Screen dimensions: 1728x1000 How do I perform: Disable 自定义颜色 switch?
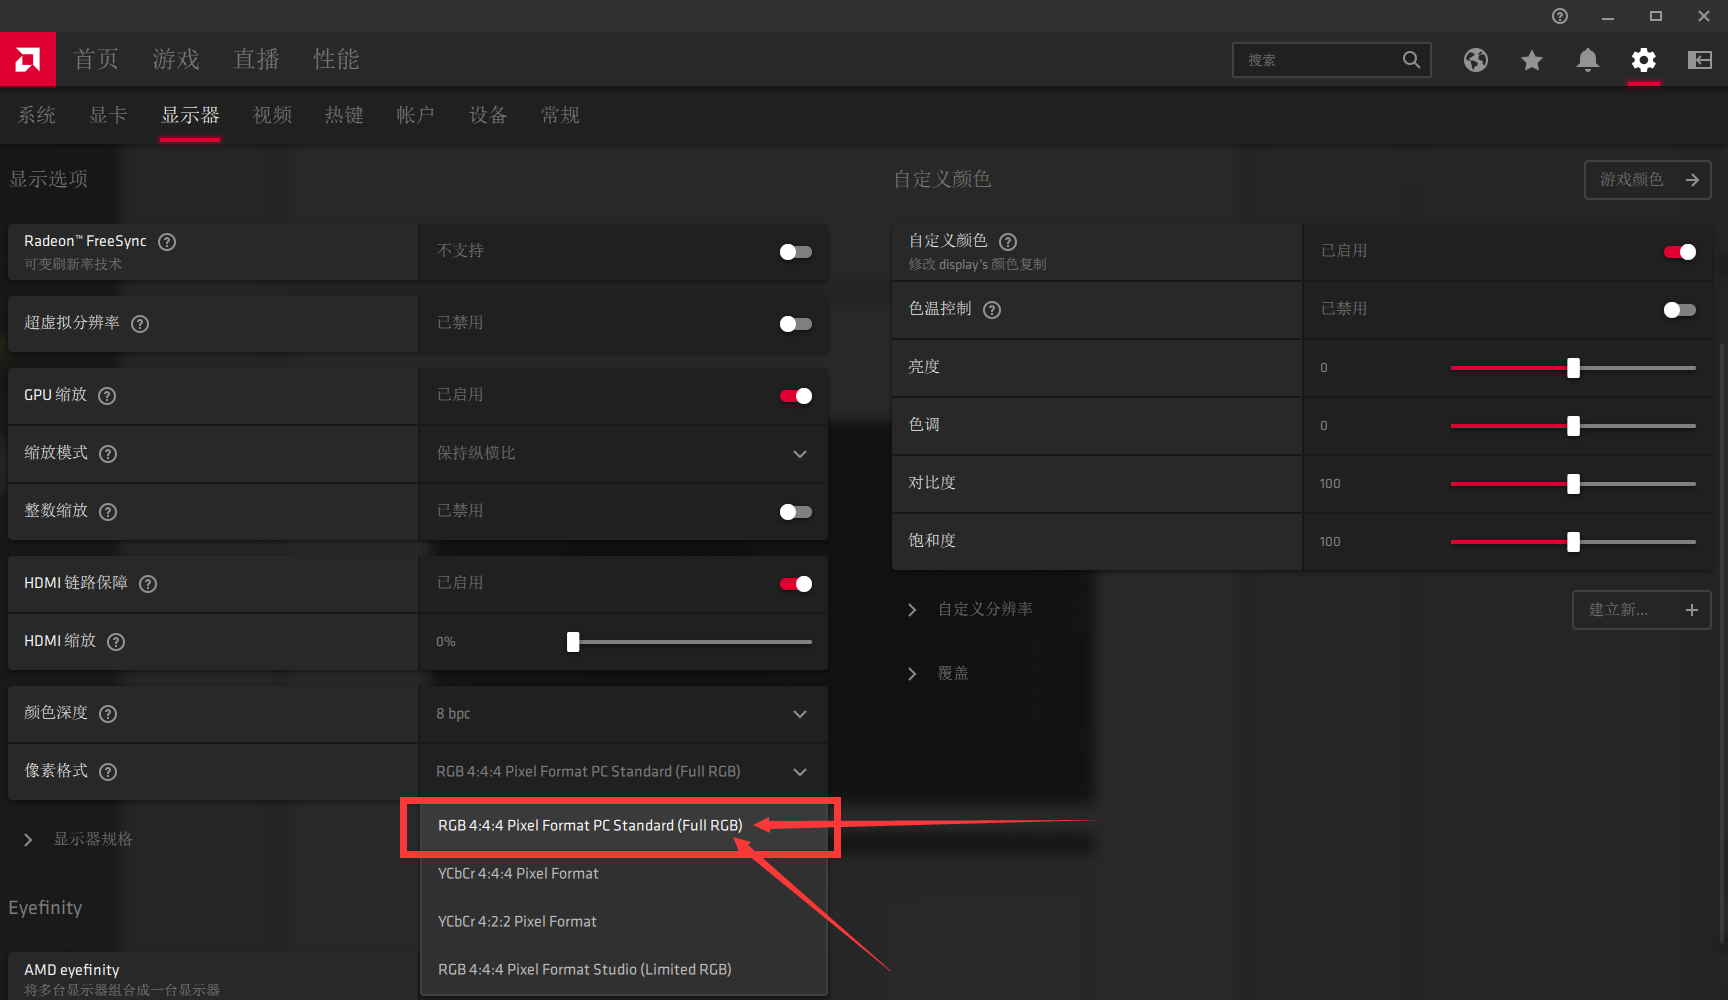click(x=1680, y=252)
